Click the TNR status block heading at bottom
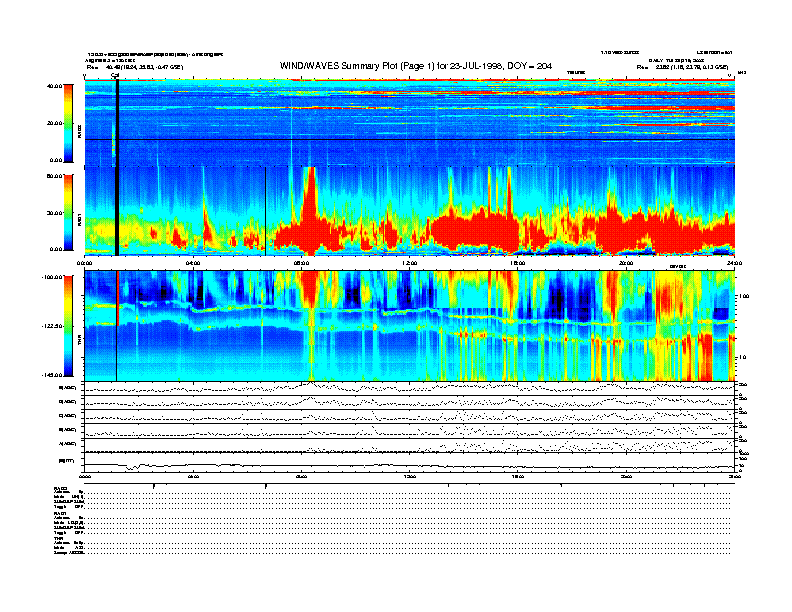This screenshot has width=792, height=612. pos(58,539)
